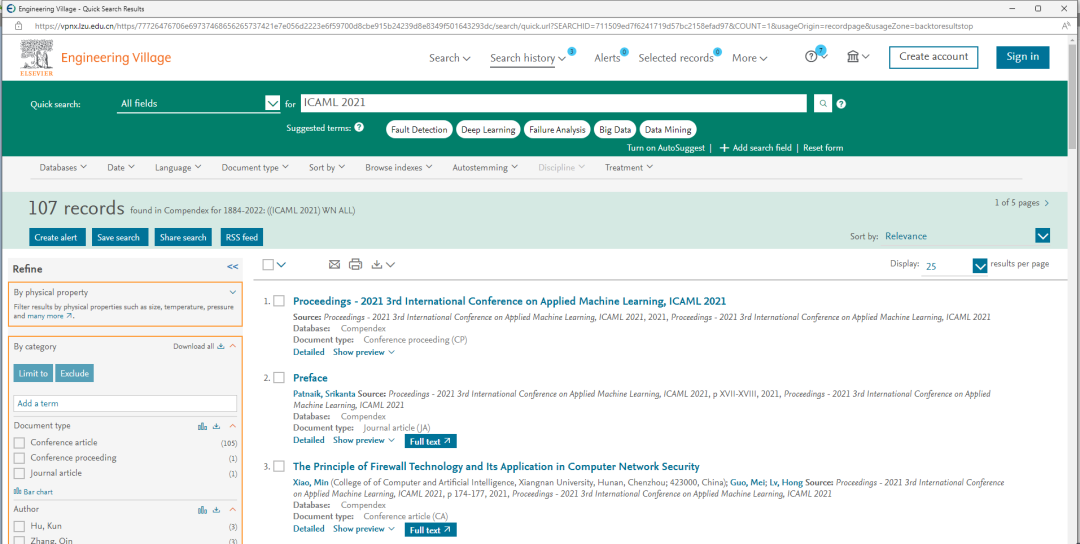
Task: Download Author facet data icon
Action: pyautogui.click(x=216, y=510)
